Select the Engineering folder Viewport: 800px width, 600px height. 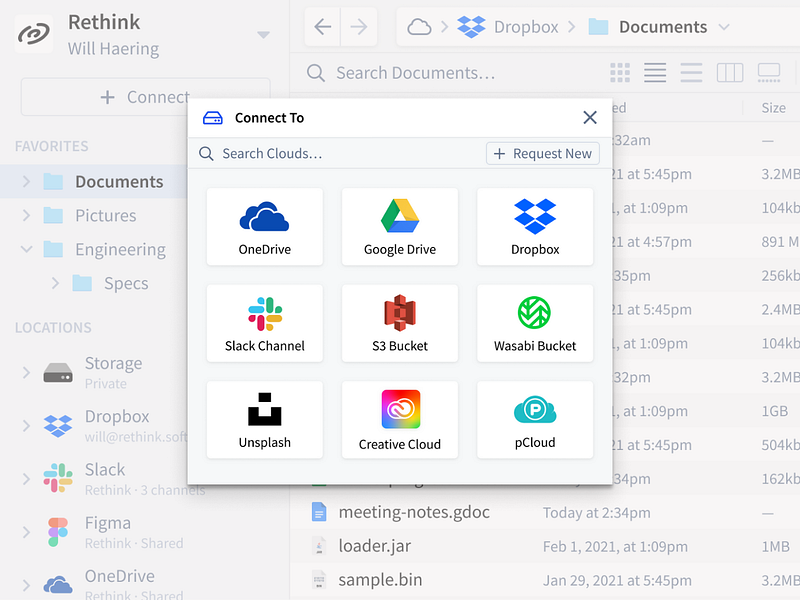pos(120,249)
